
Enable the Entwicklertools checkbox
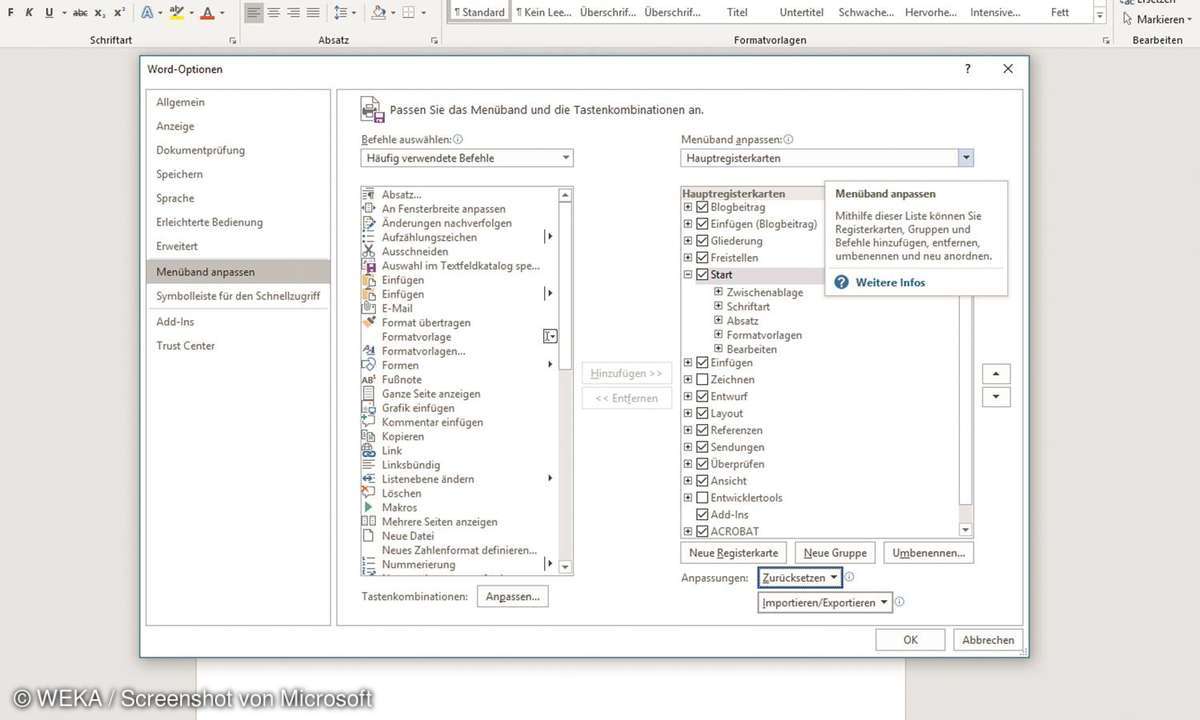pos(702,498)
